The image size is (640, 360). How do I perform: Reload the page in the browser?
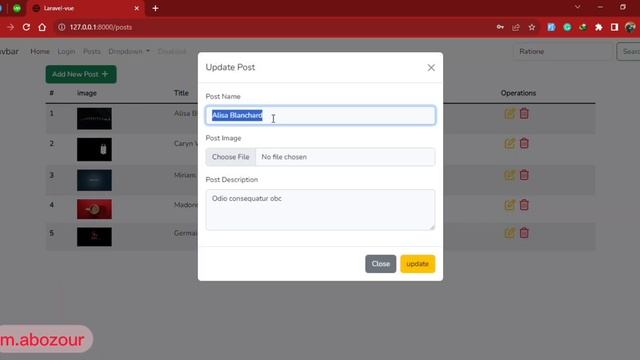click(x=26, y=27)
